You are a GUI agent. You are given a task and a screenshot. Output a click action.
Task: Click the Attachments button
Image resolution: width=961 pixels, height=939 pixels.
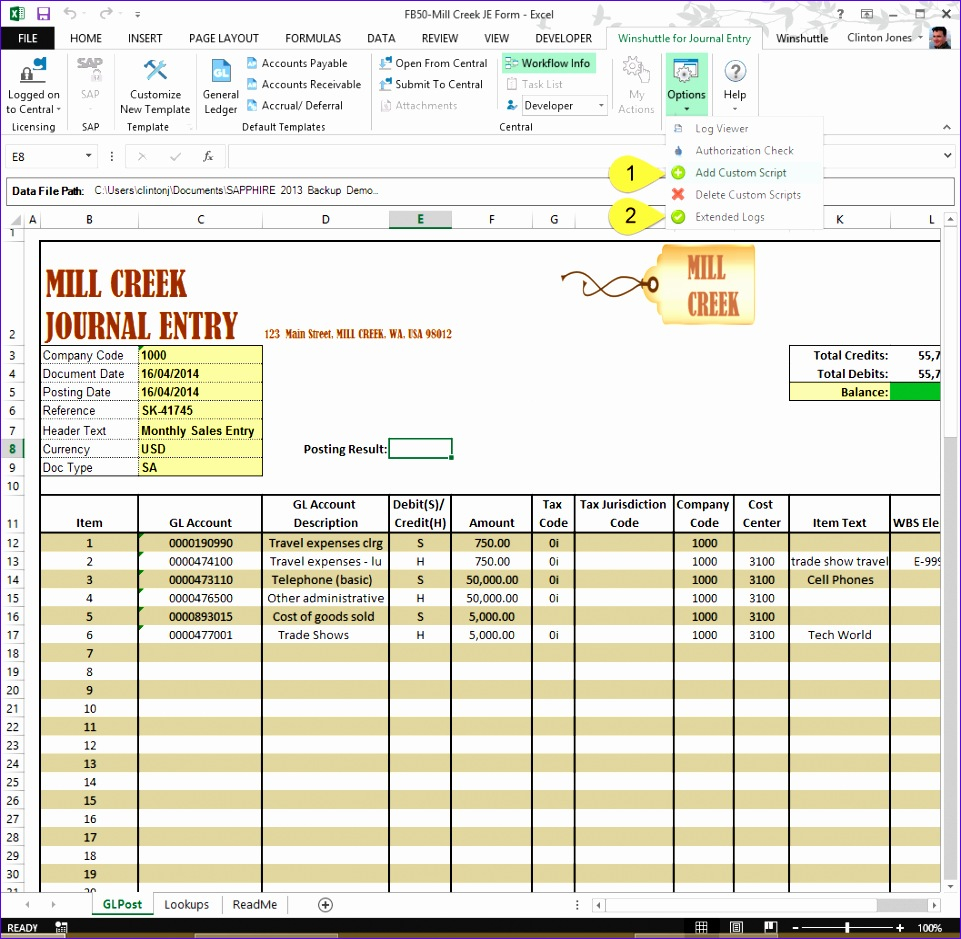[x=419, y=105]
